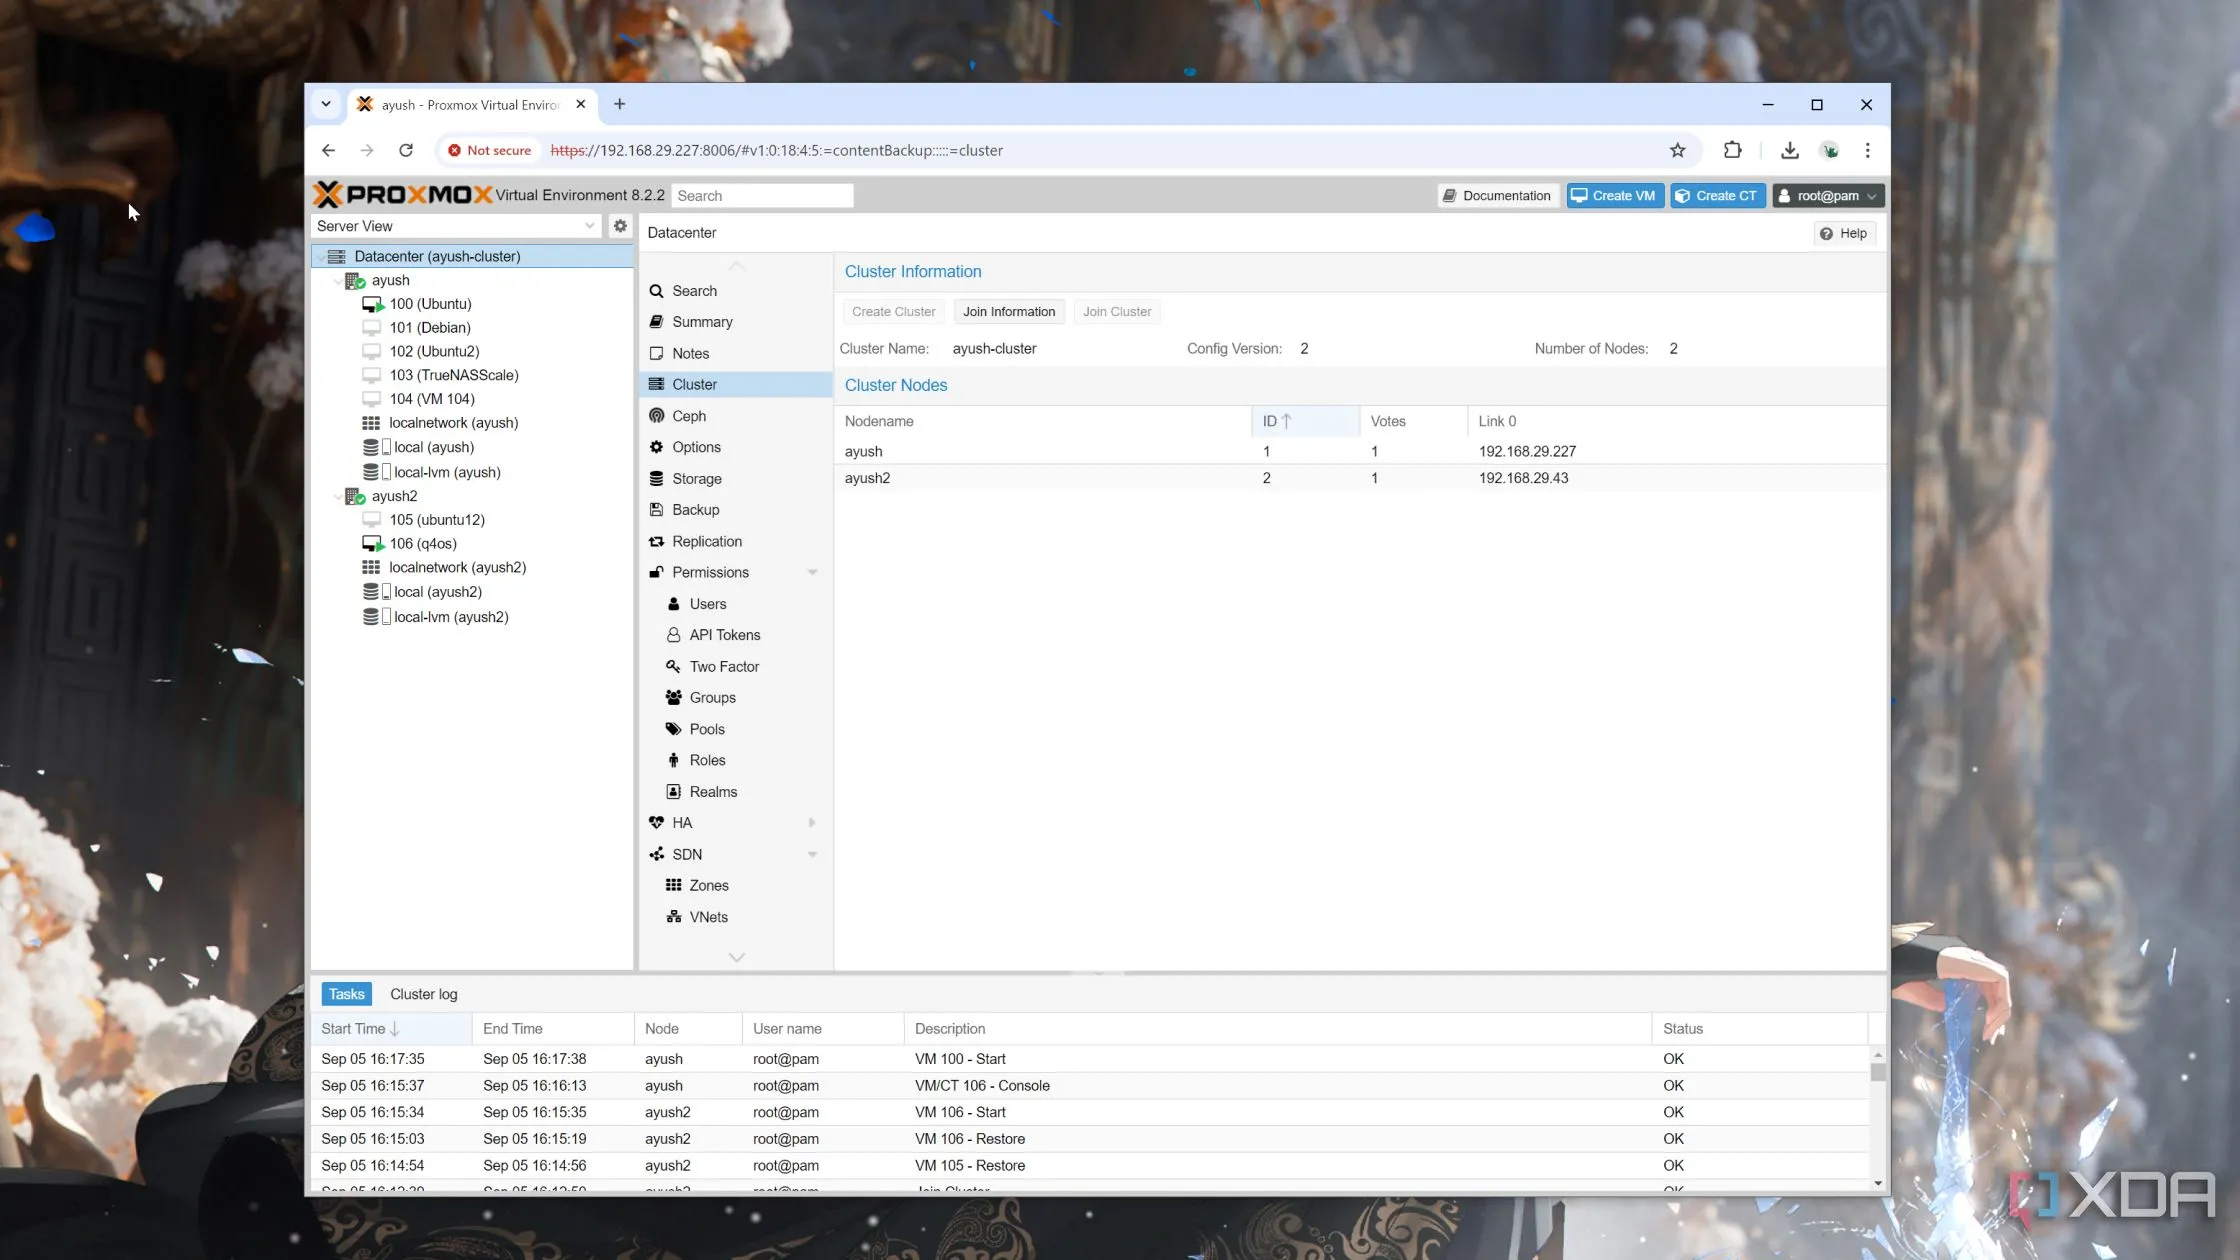The height and width of the screenshot is (1260, 2240).
Task: Expand the HA submenu arrow
Action: pyautogui.click(x=811, y=823)
